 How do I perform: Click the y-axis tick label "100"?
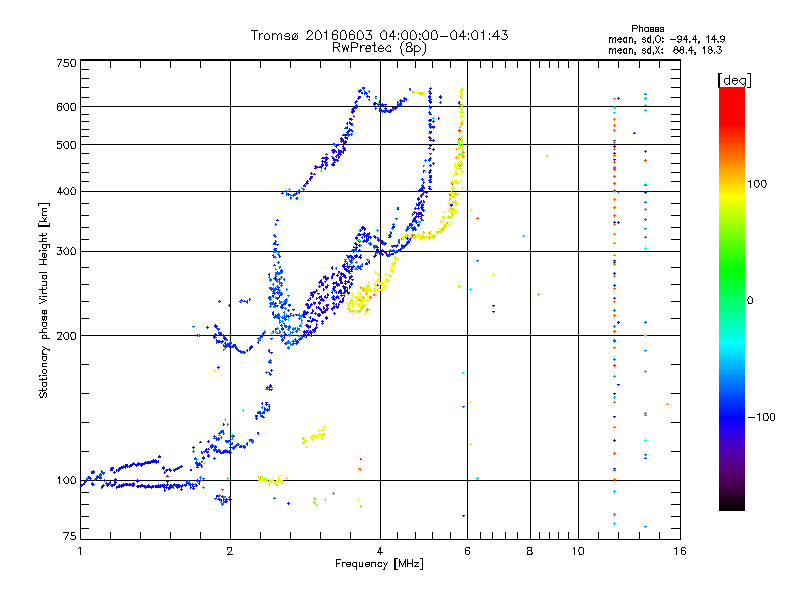pos(66,480)
